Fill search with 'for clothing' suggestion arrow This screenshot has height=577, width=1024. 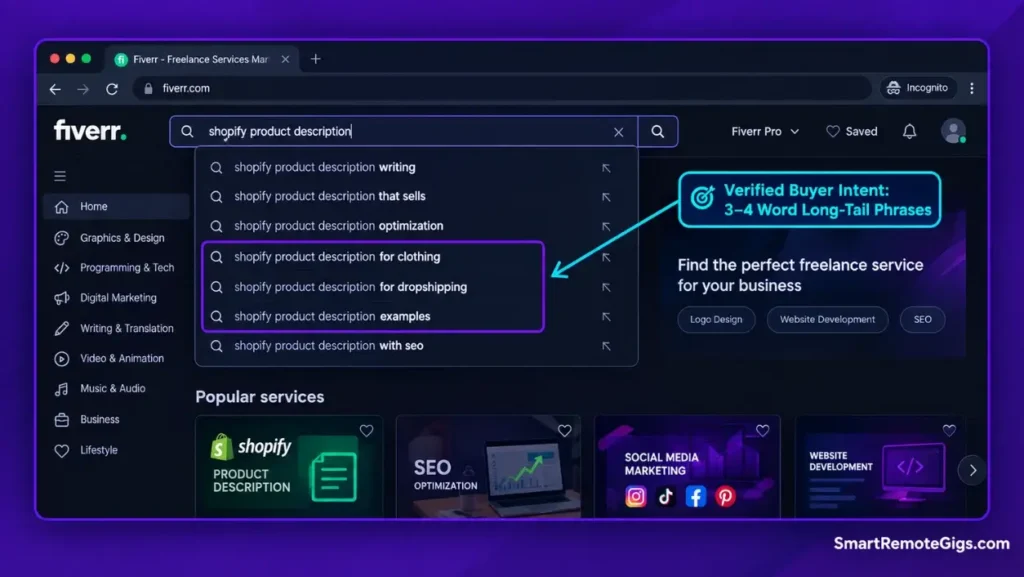pos(606,257)
